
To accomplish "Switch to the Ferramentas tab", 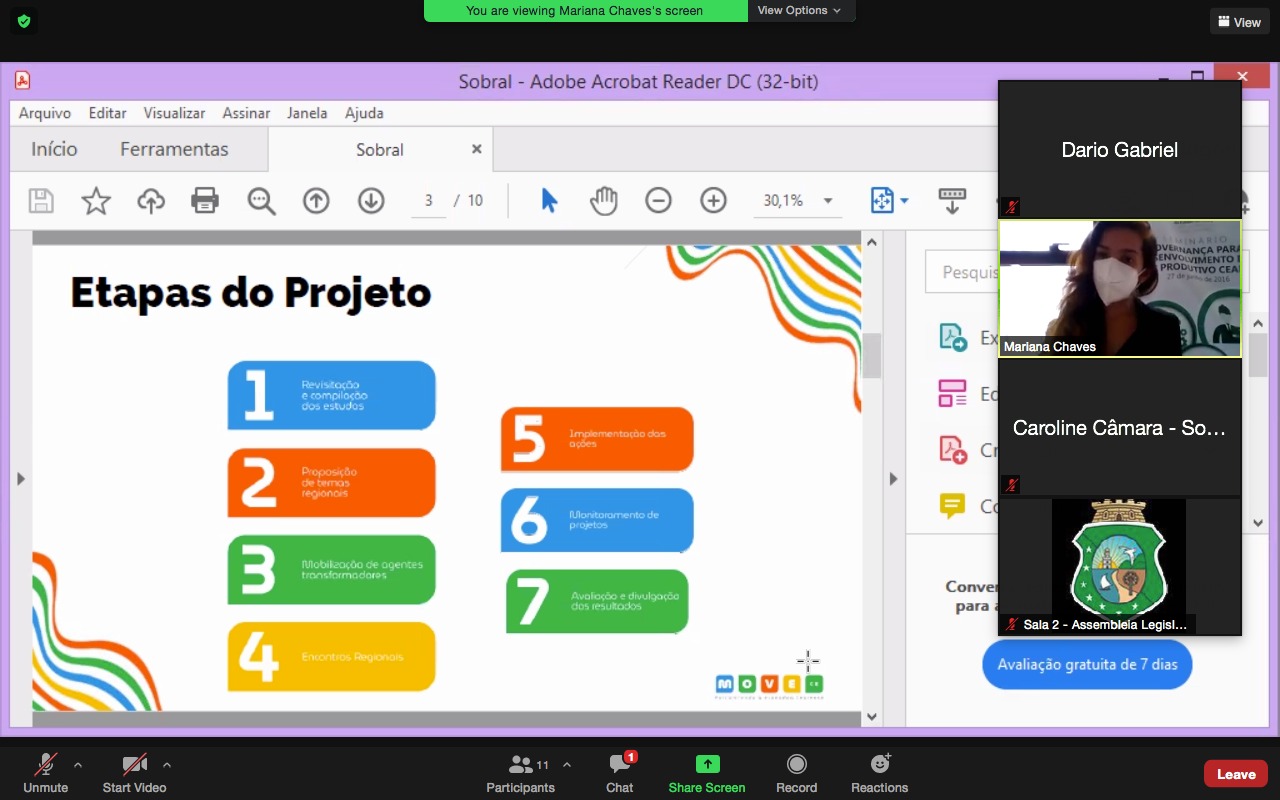I will pyautogui.click(x=174, y=149).
